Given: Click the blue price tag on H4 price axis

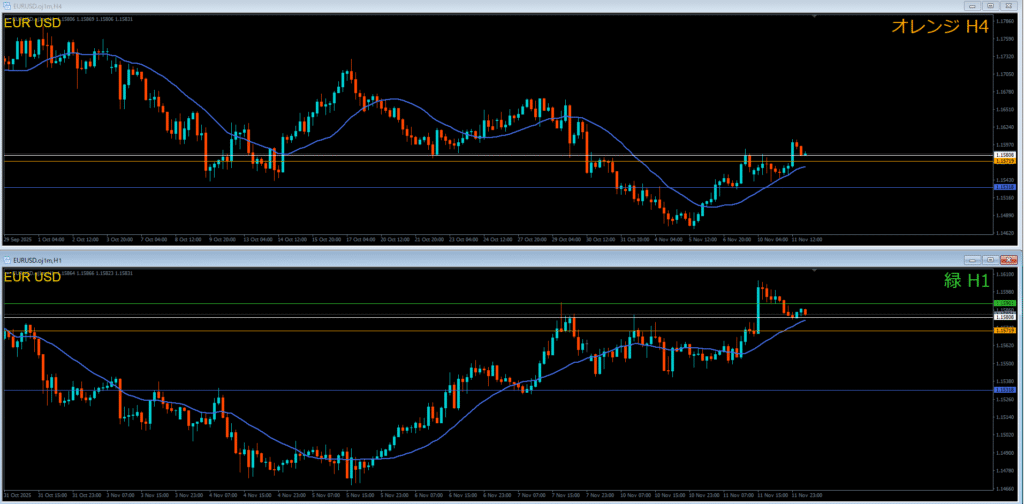Looking at the screenshot, I should coord(1005,187).
